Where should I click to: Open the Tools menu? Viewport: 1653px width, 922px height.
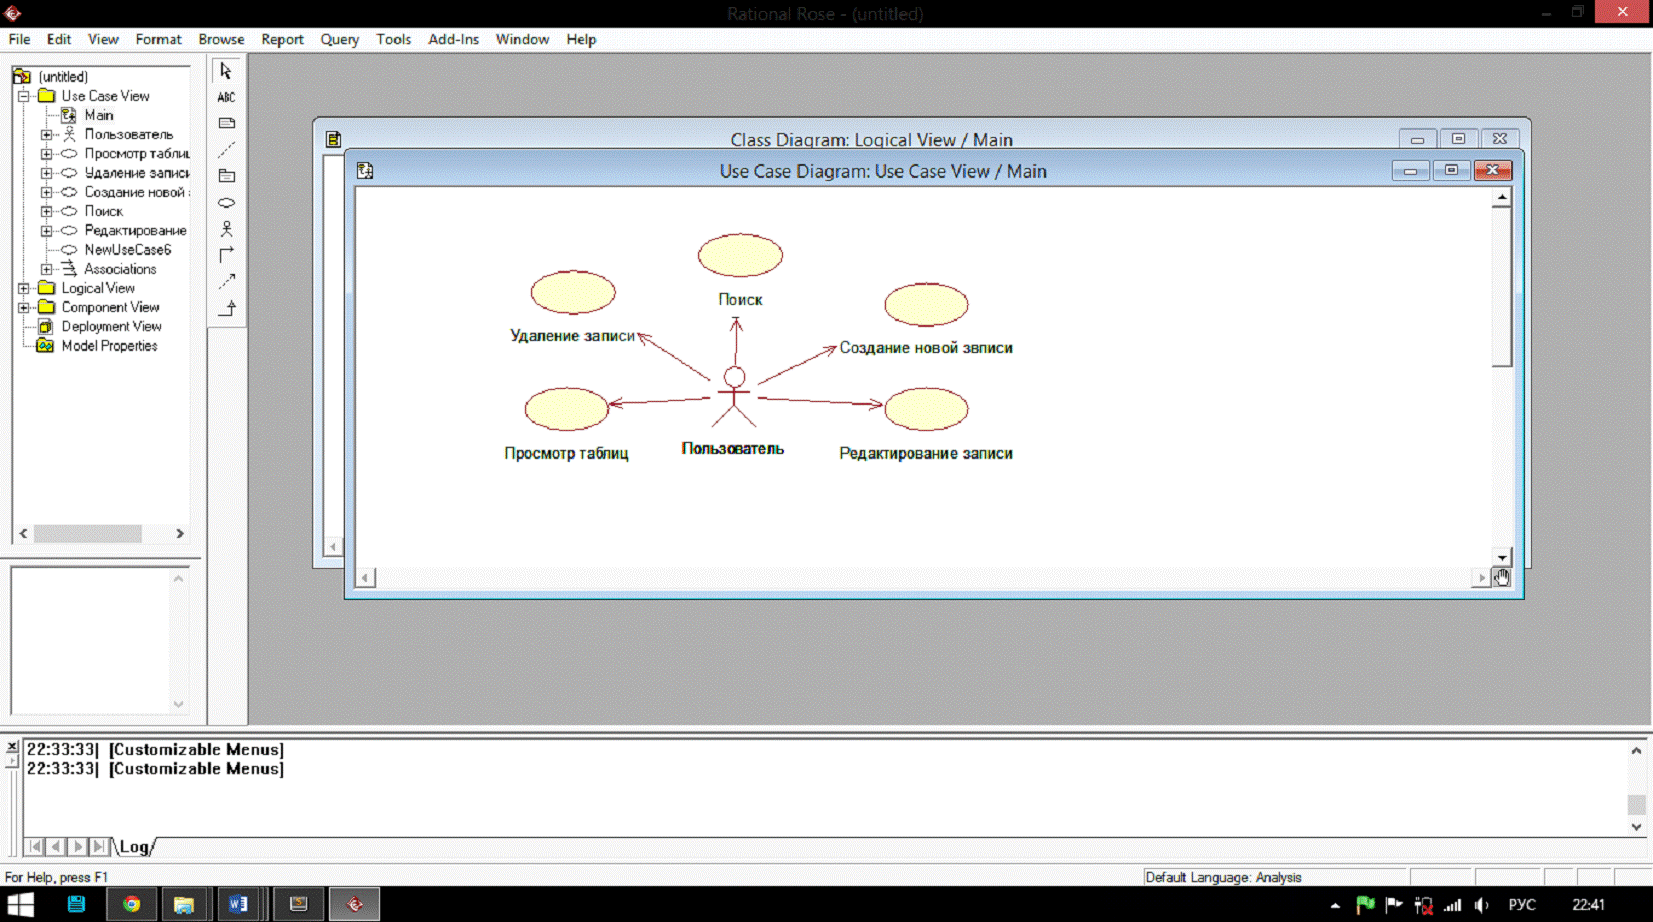[393, 39]
